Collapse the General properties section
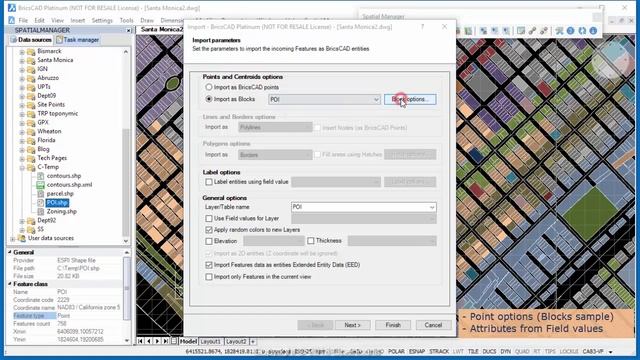The image size is (640, 360). (10, 252)
